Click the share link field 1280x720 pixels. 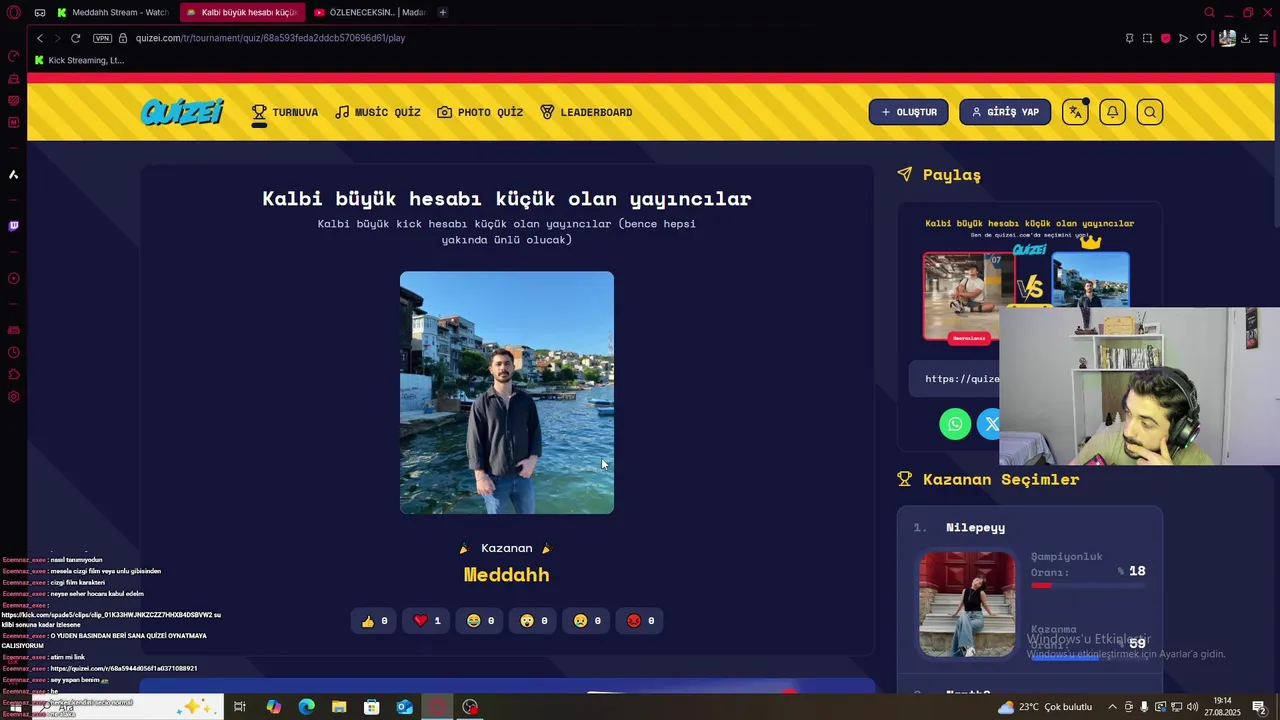click(954, 379)
